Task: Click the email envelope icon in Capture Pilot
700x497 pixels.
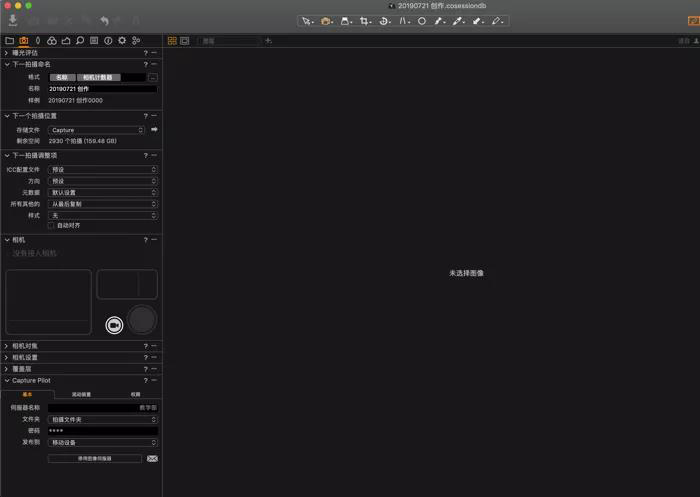Action: coord(152,458)
